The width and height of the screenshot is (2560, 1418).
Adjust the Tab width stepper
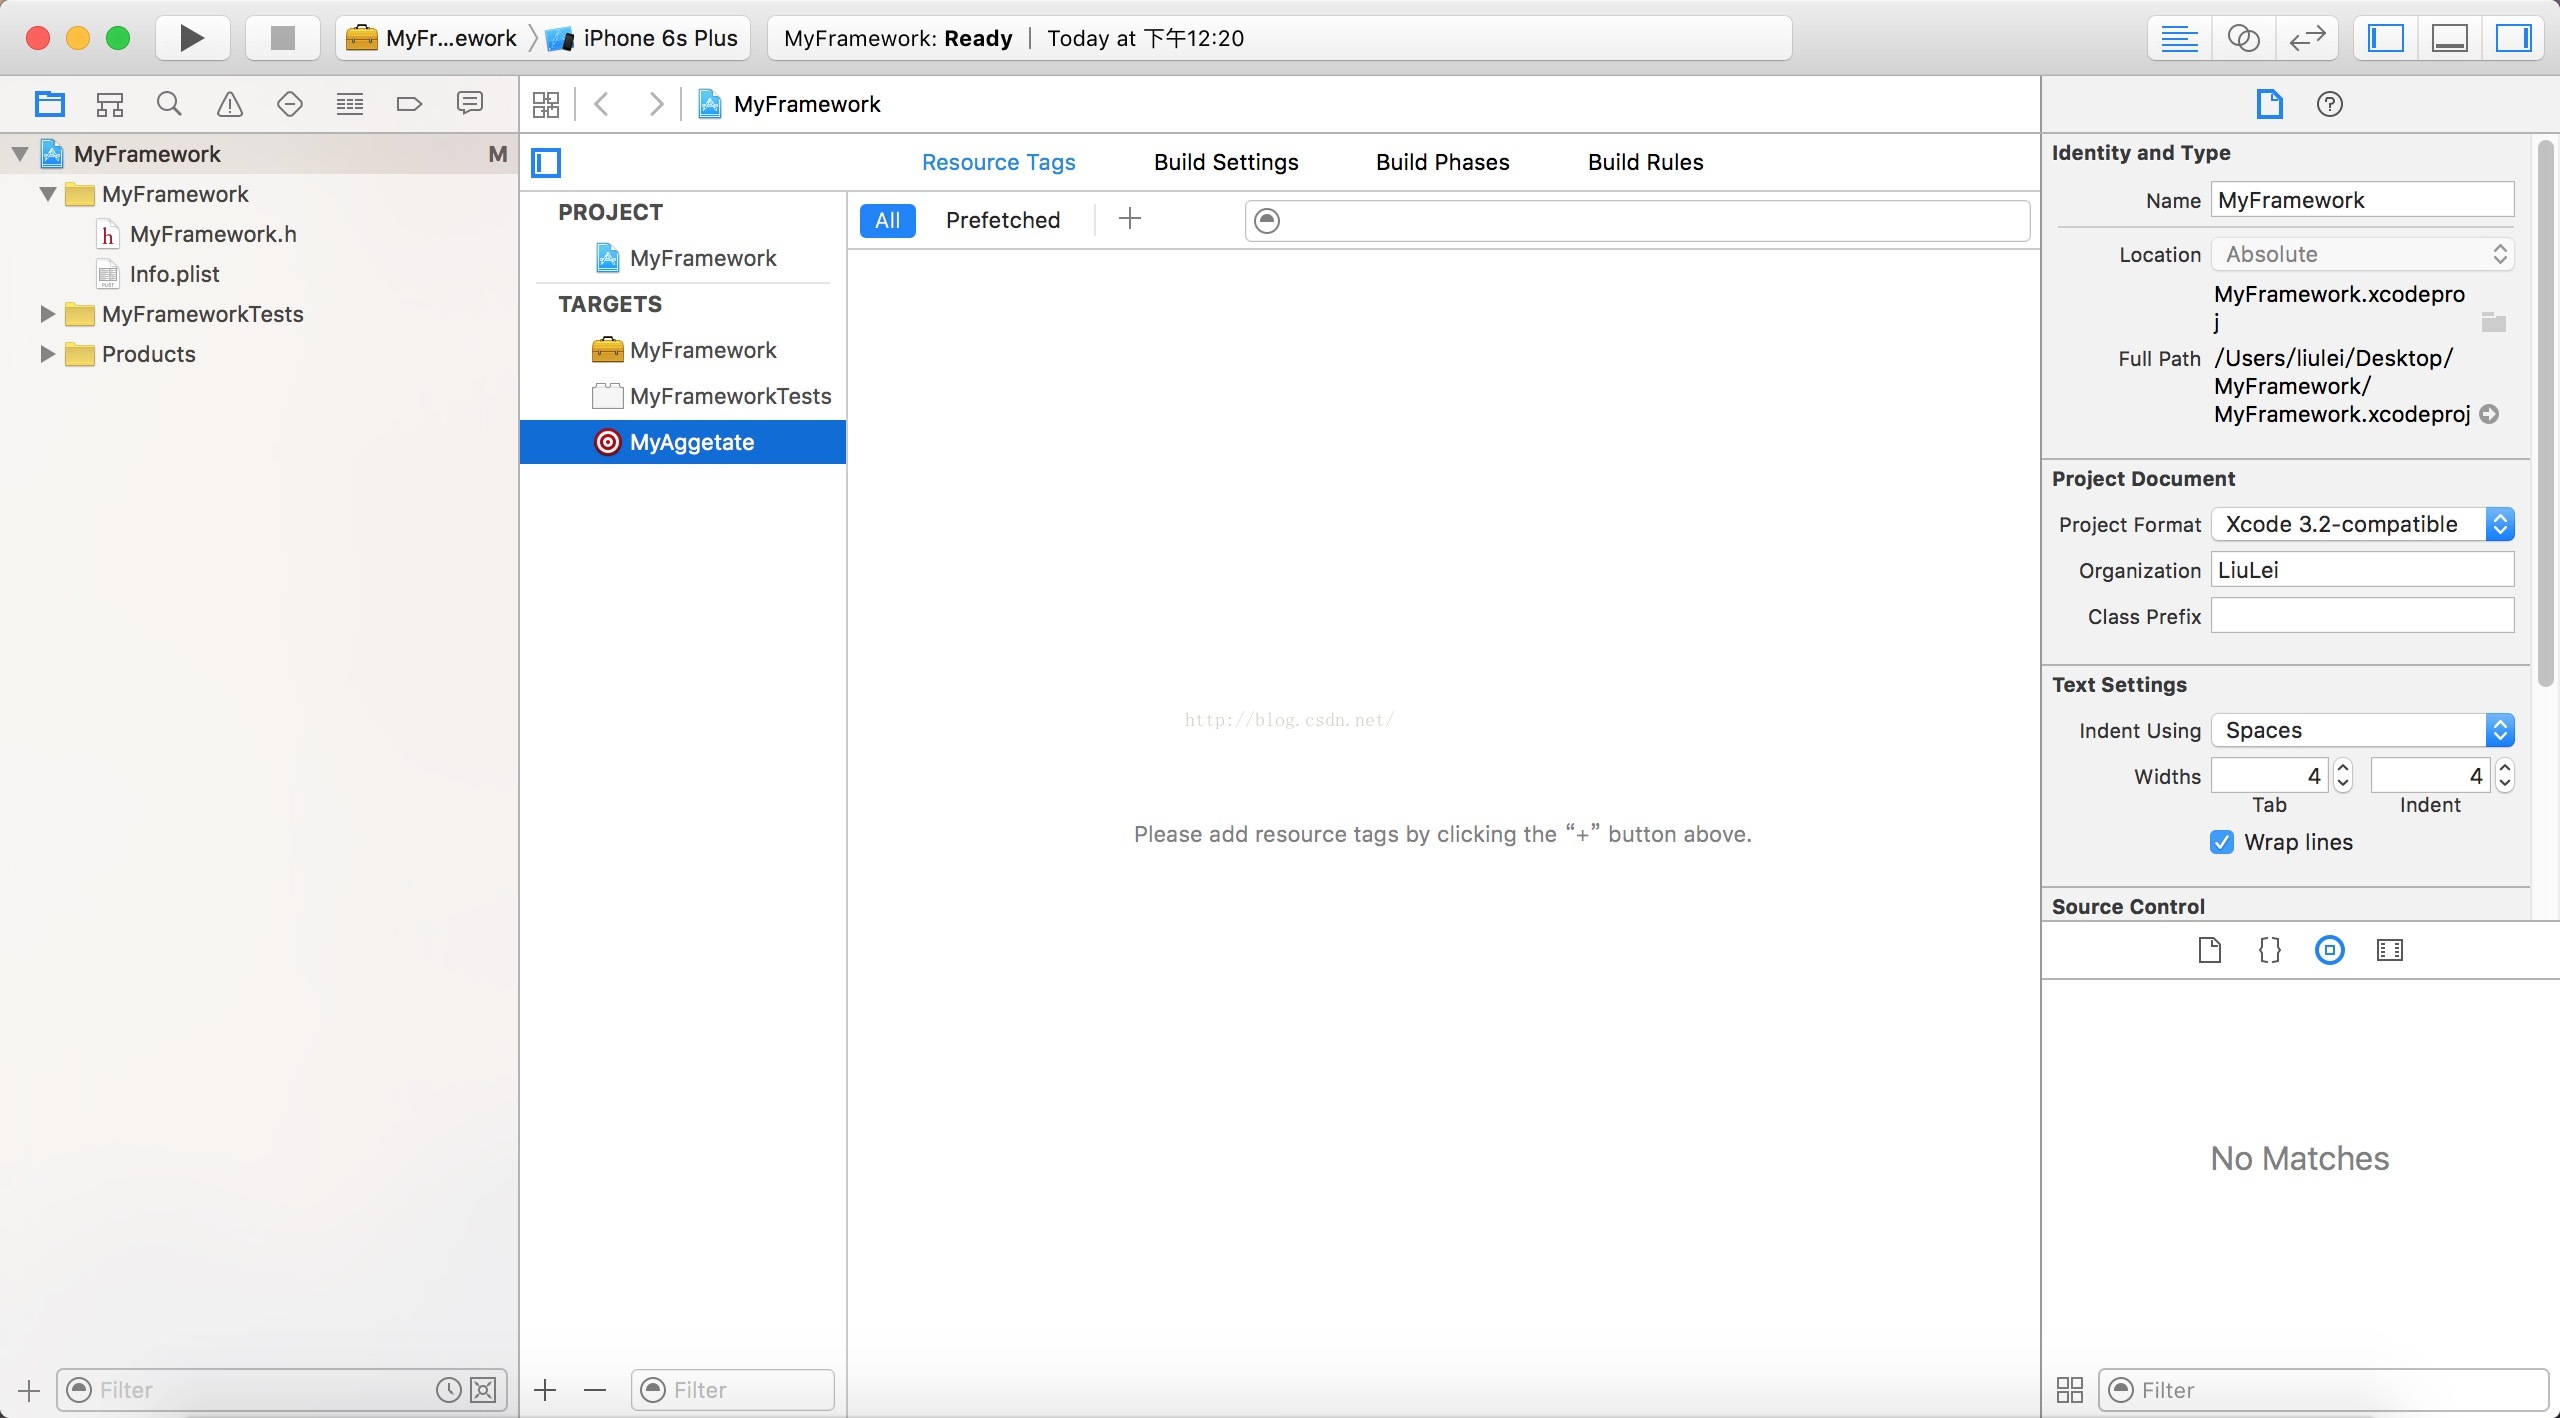tap(2343, 776)
